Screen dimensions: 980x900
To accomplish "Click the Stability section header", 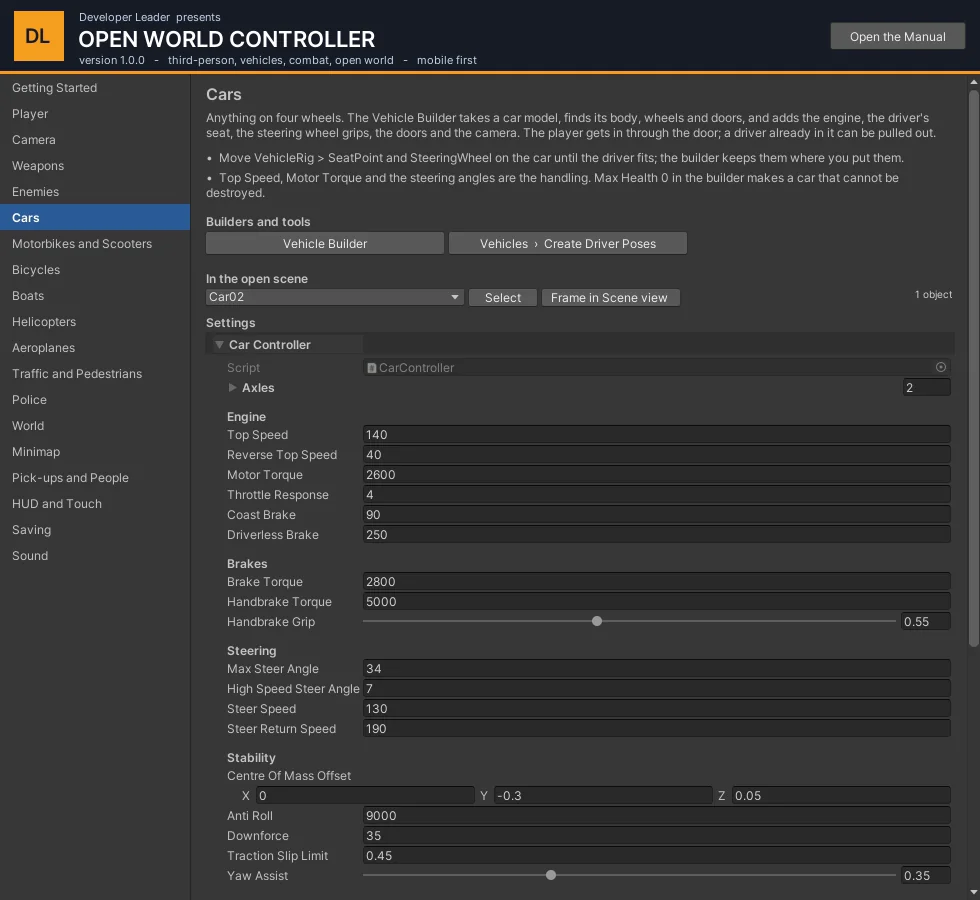I will [251, 758].
